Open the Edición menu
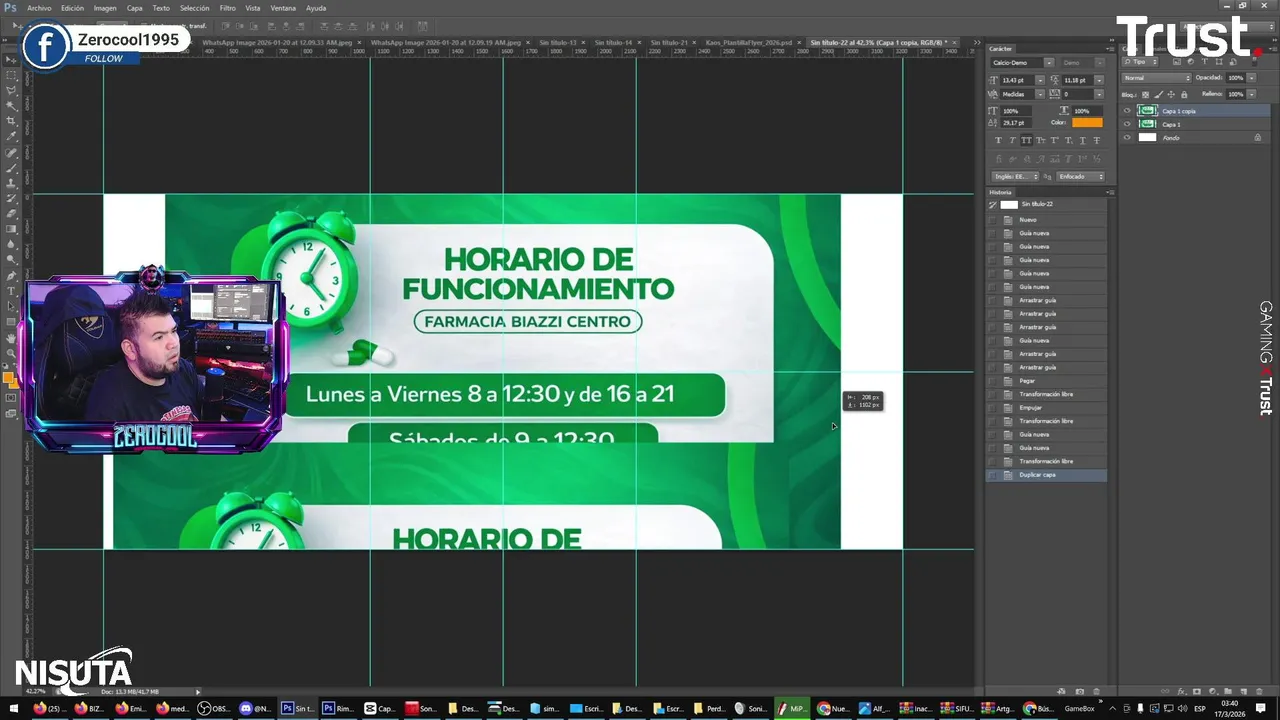Image resolution: width=1280 pixels, height=720 pixels. click(x=72, y=8)
